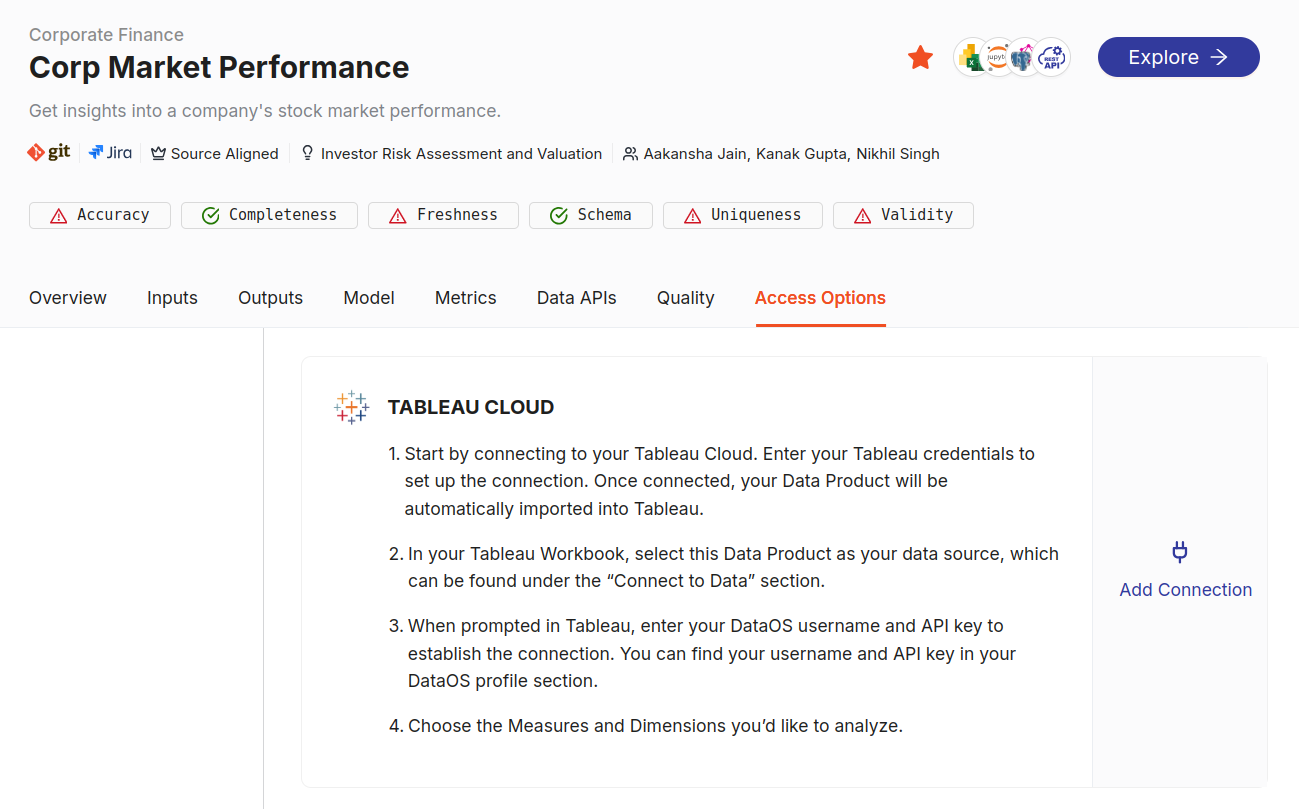Click the Add Connection plug icon
The height and width of the screenshot is (809, 1299).
[x=1179, y=551]
